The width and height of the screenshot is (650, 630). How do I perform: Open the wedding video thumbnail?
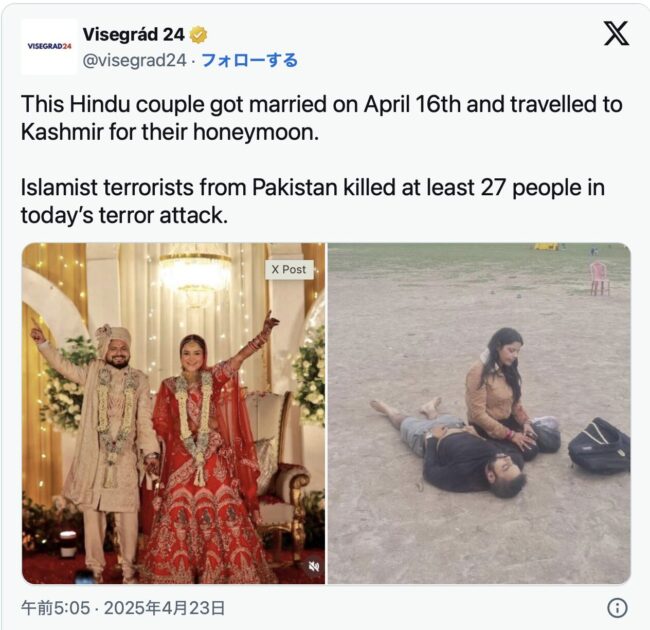[x=174, y=413]
